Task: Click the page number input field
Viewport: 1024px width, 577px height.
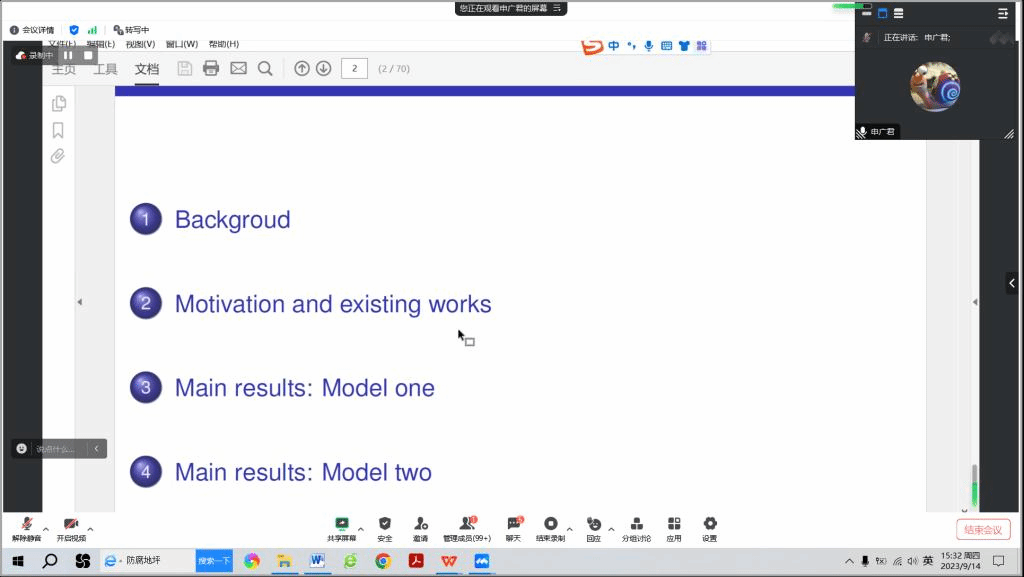Action: [x=354, y=68]
